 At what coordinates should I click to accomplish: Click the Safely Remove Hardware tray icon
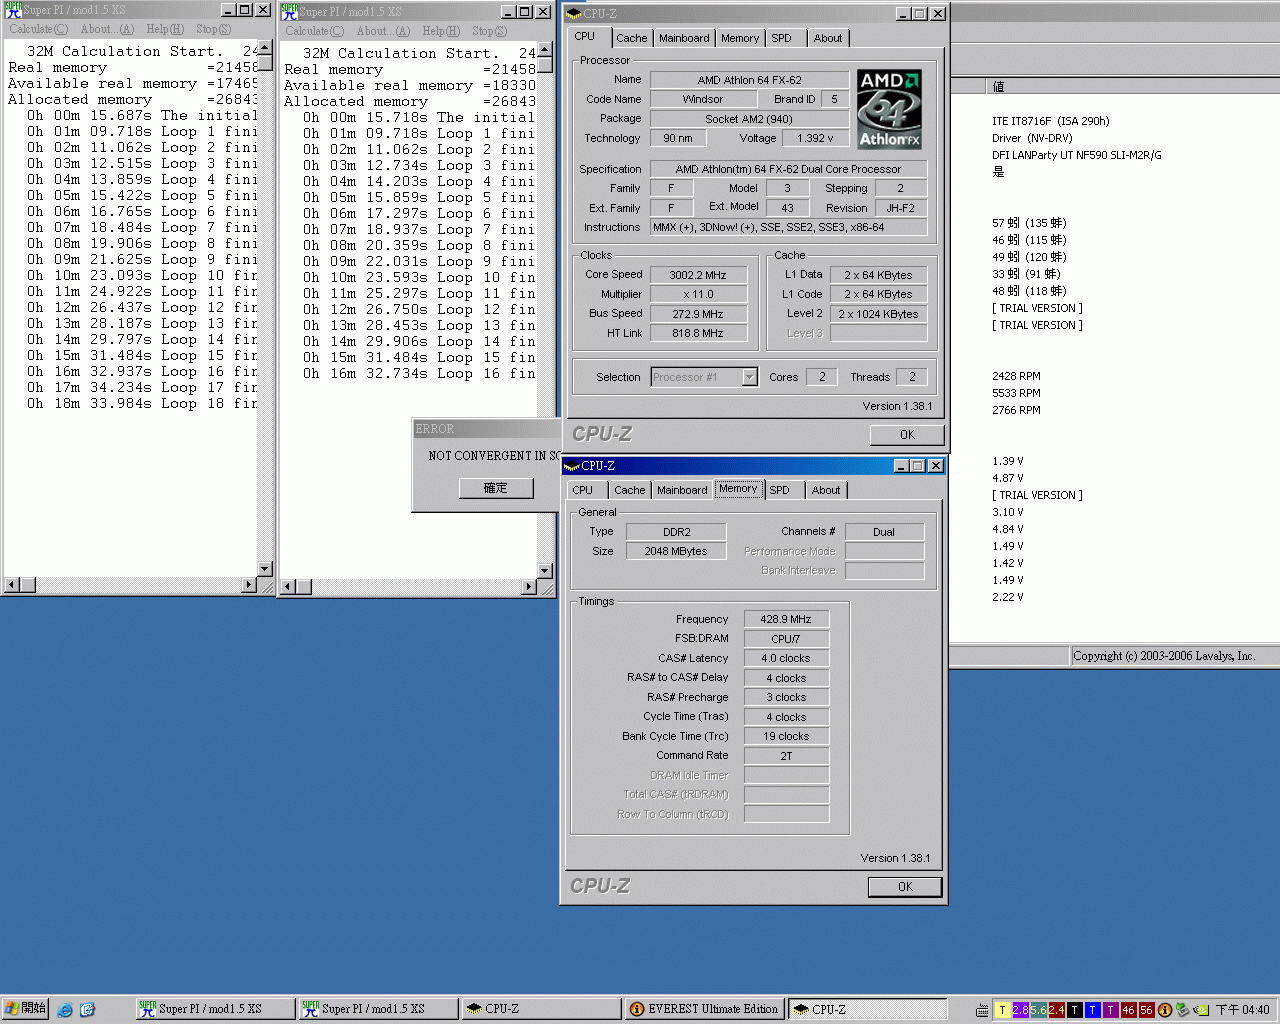click(1182, 1010)
